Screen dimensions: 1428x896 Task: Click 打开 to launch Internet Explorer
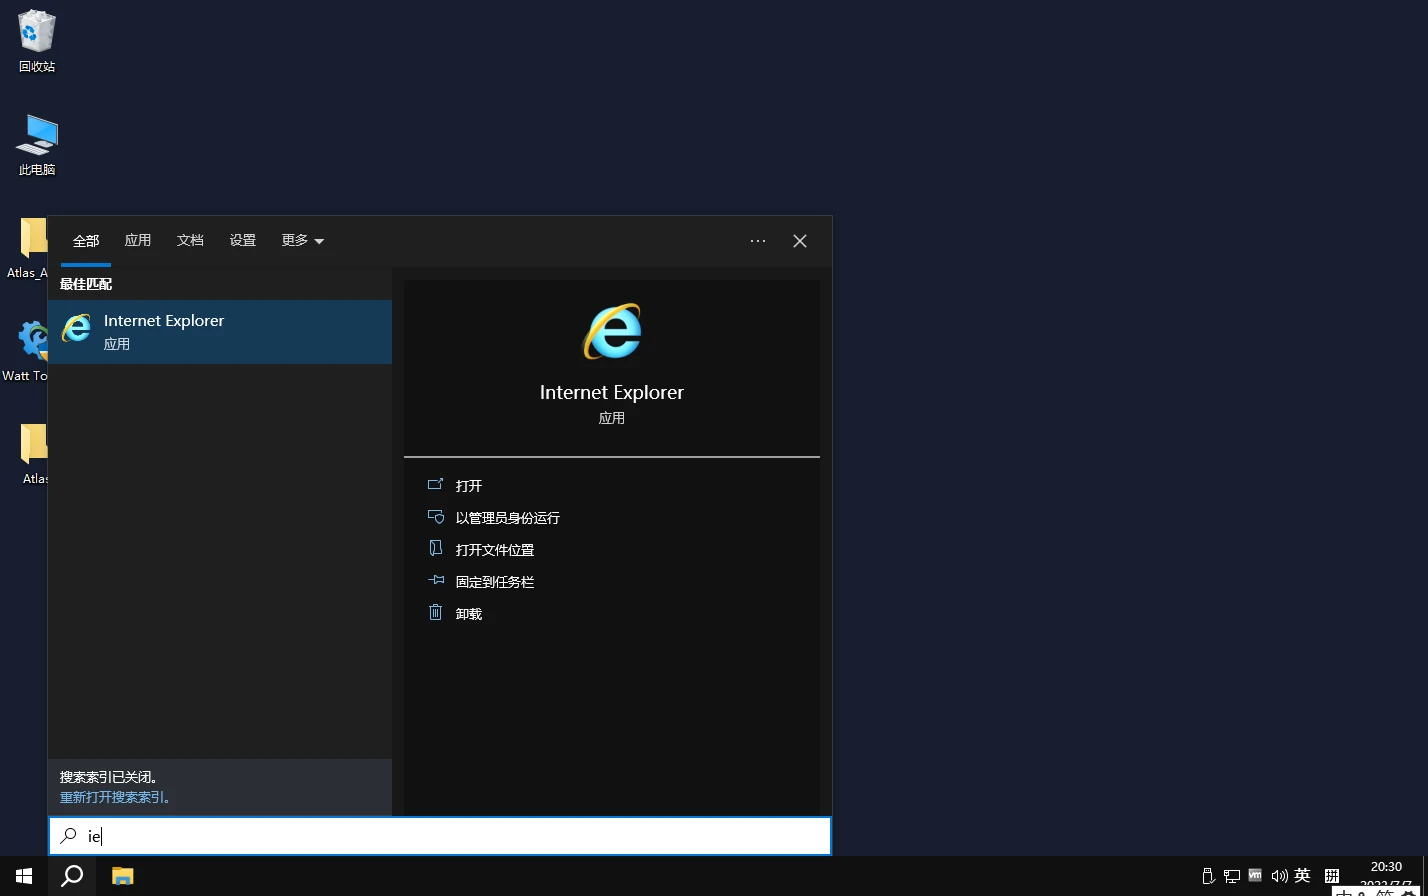(x=469, y=486)
